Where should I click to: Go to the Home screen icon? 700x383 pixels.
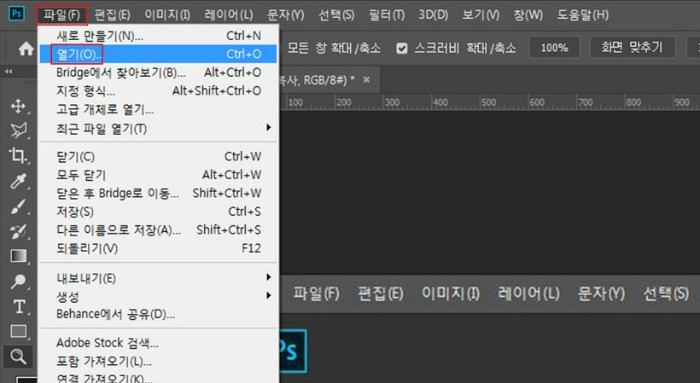point(26,48)
